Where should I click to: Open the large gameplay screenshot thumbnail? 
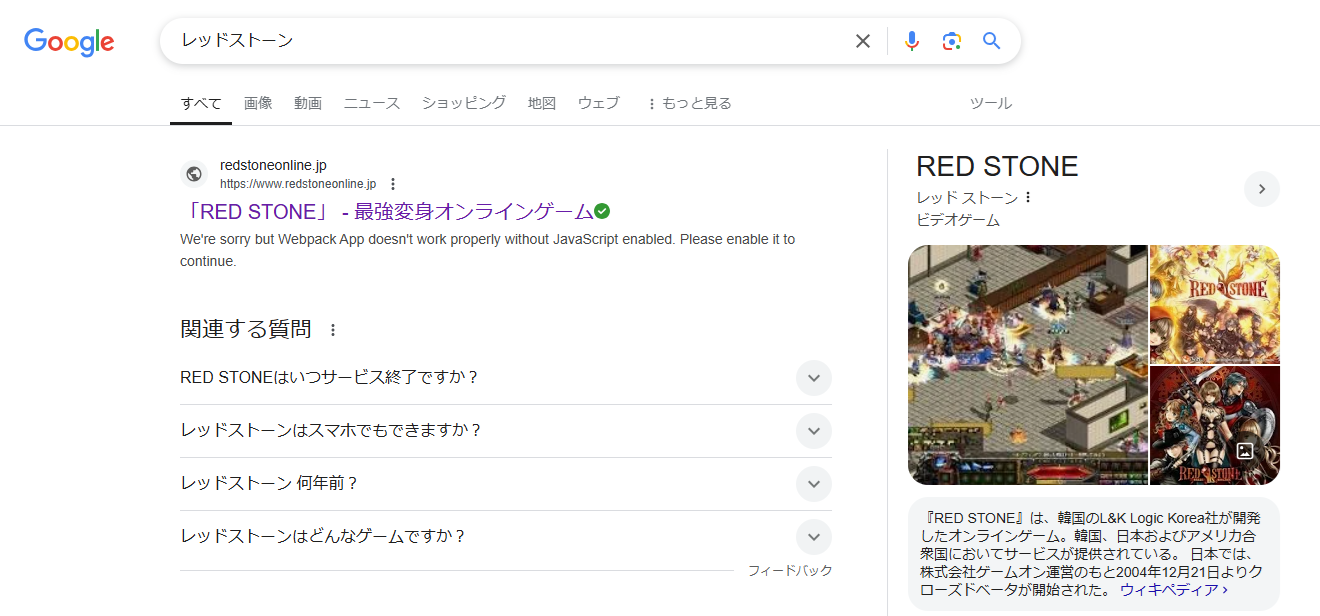tap(1027, 365)
